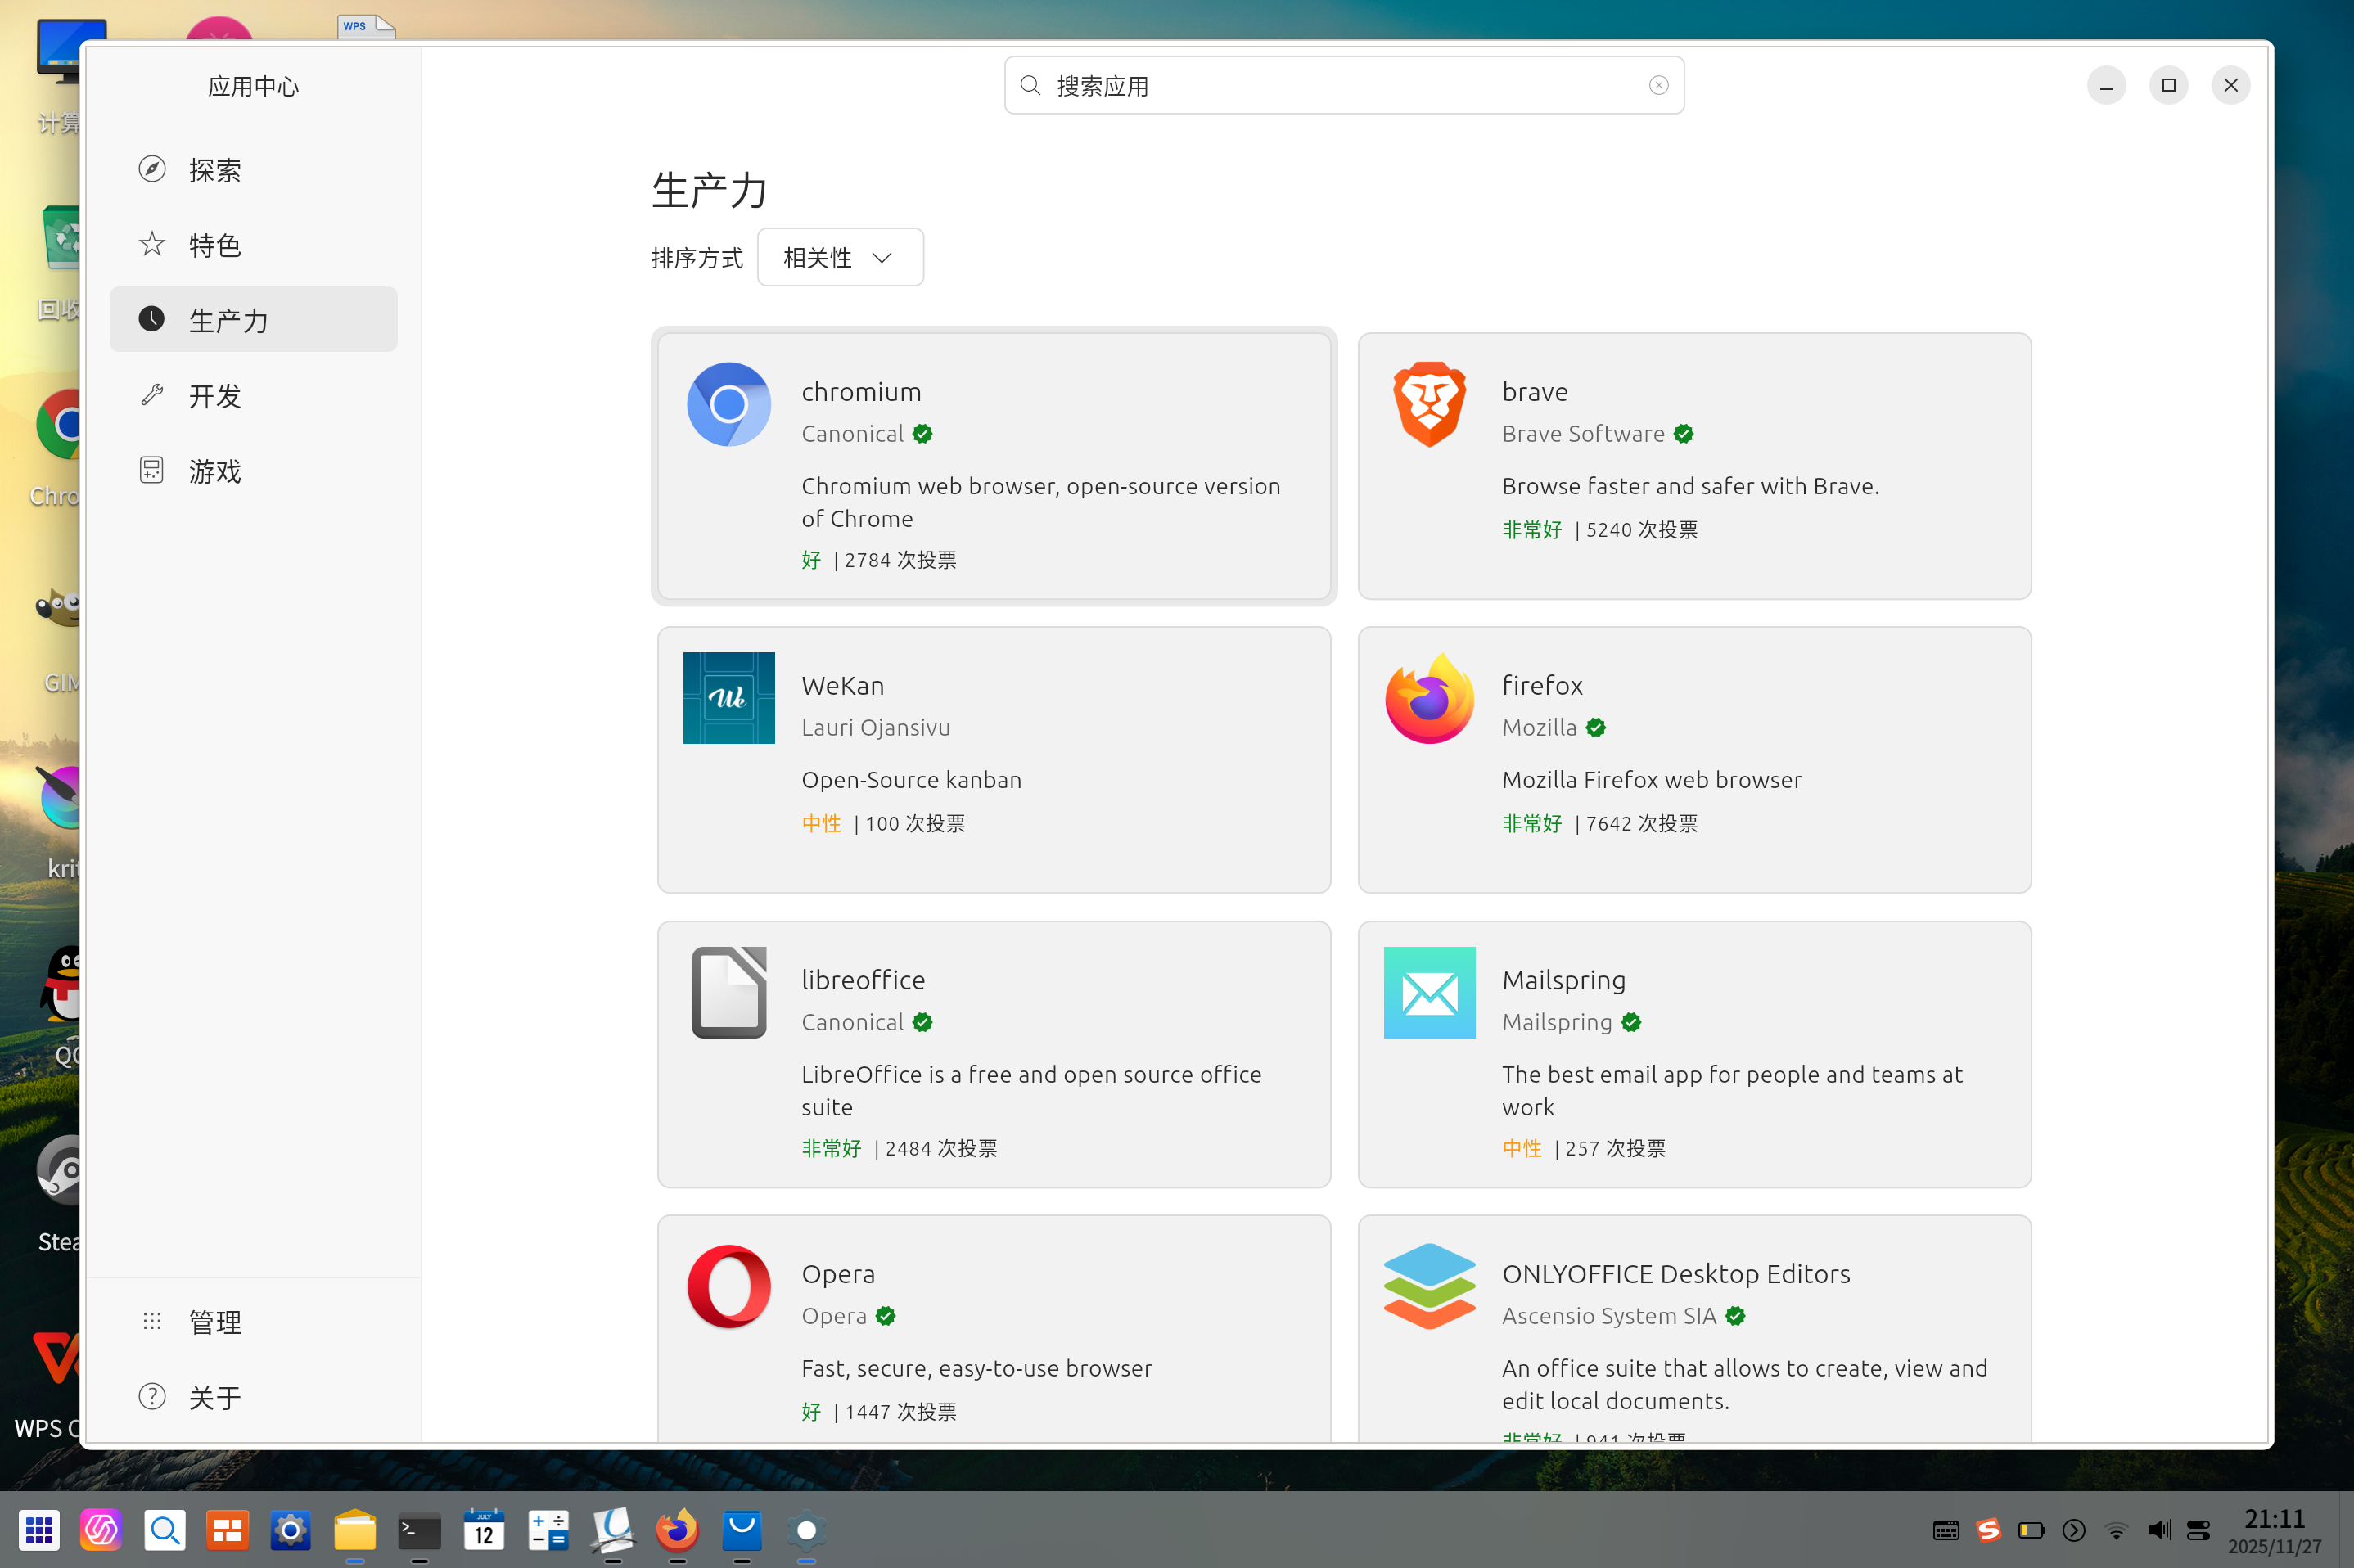Viewport: 2354px width, 1568px height.
Task: Click the search magnifier icon in the search bar
Action: 1030,85
